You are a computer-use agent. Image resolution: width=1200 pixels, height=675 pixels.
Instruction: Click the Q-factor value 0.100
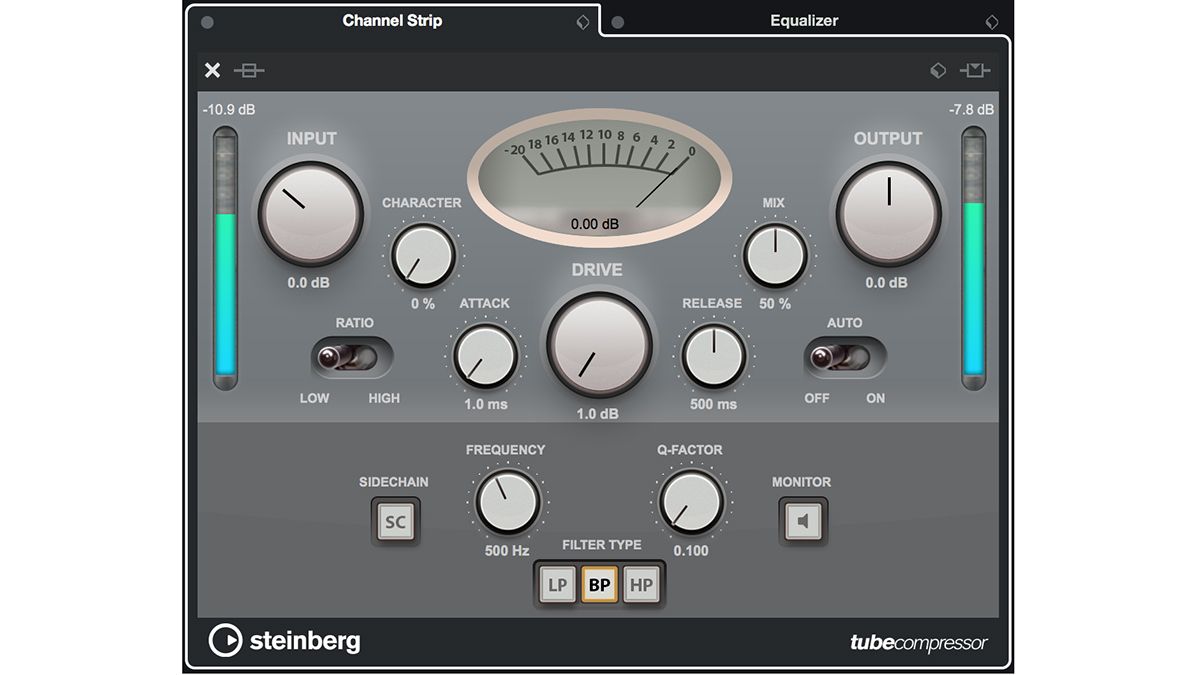(x=691, y=551)
